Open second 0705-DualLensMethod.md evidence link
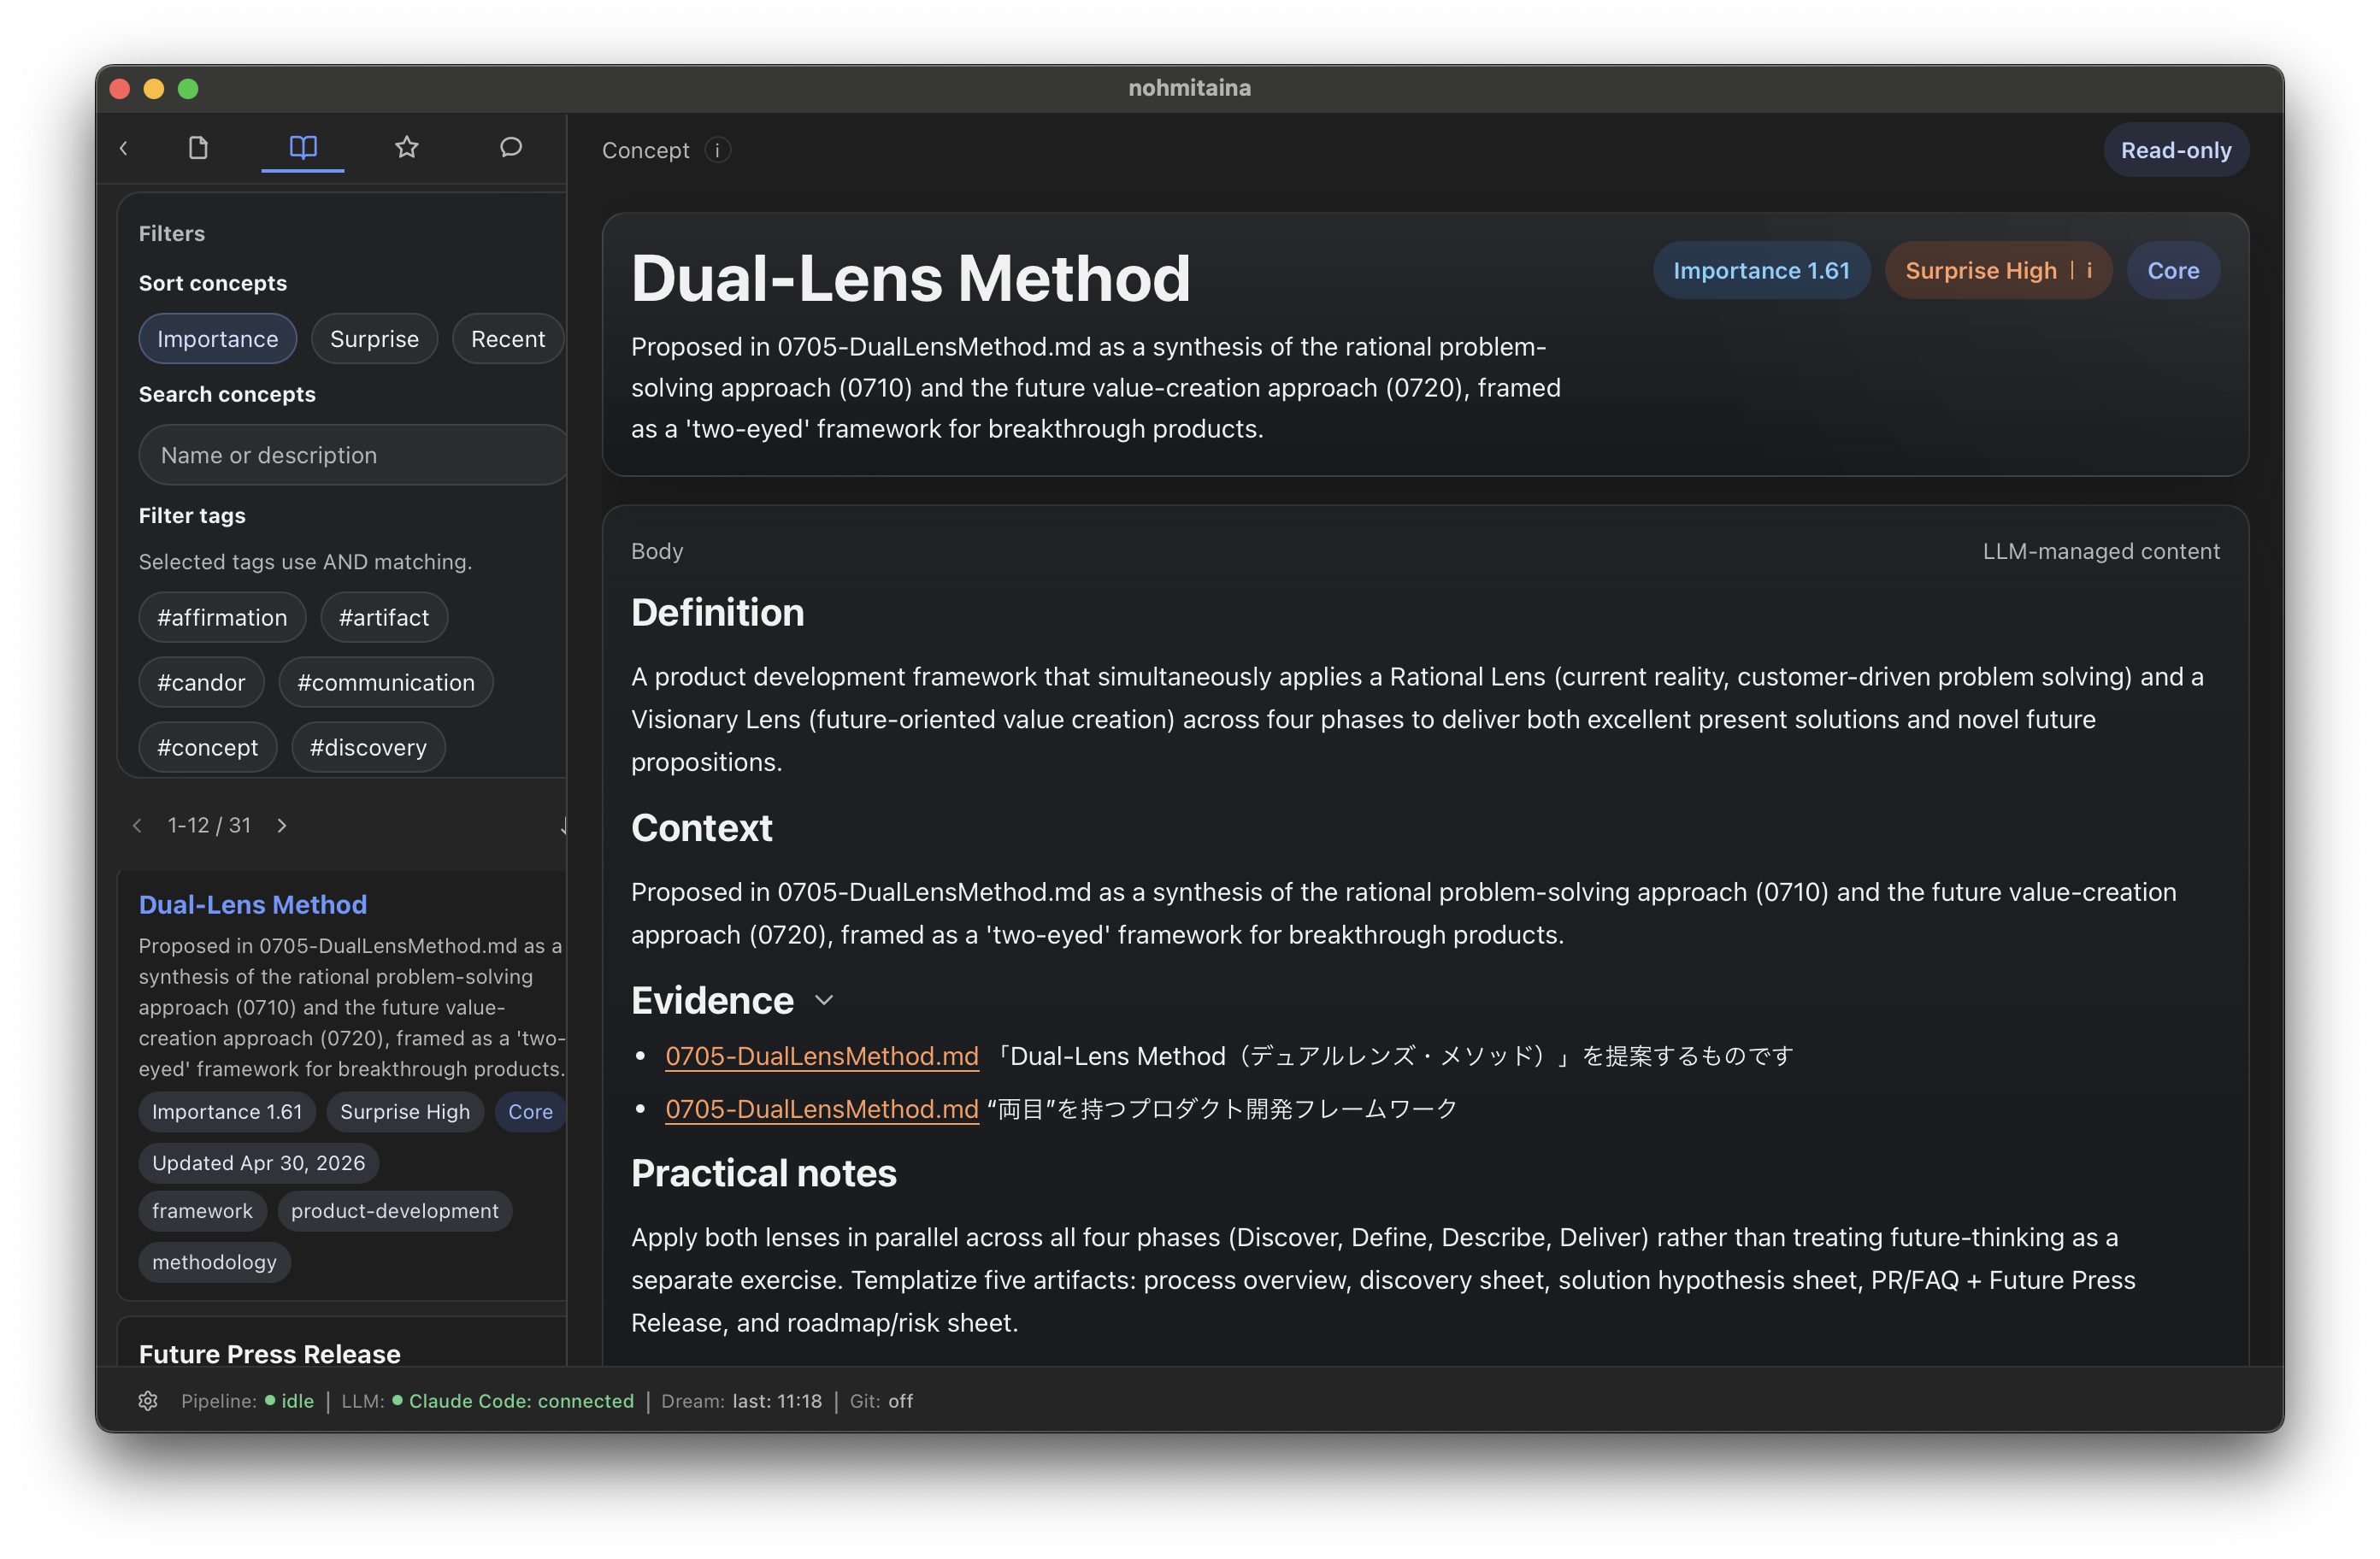This screenshot has width=2380, height=1559. coord(822,1109)
